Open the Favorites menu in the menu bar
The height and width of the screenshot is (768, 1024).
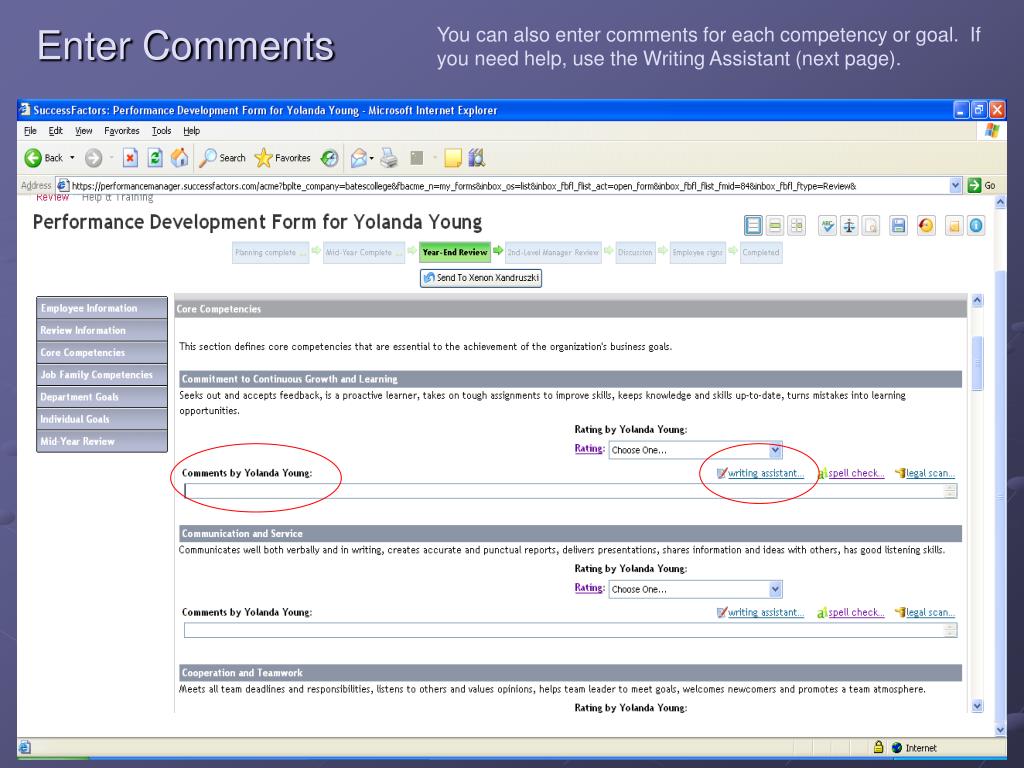[121, 131]
